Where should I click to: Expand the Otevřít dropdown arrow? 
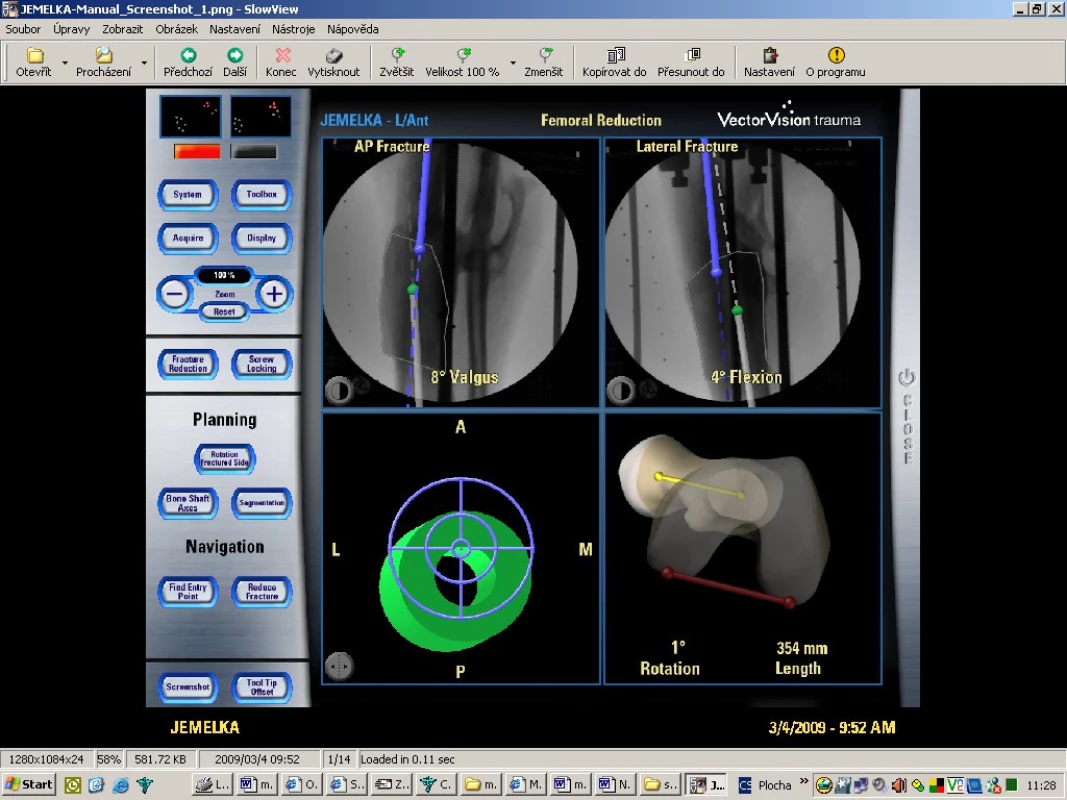(x=65, y=63)
